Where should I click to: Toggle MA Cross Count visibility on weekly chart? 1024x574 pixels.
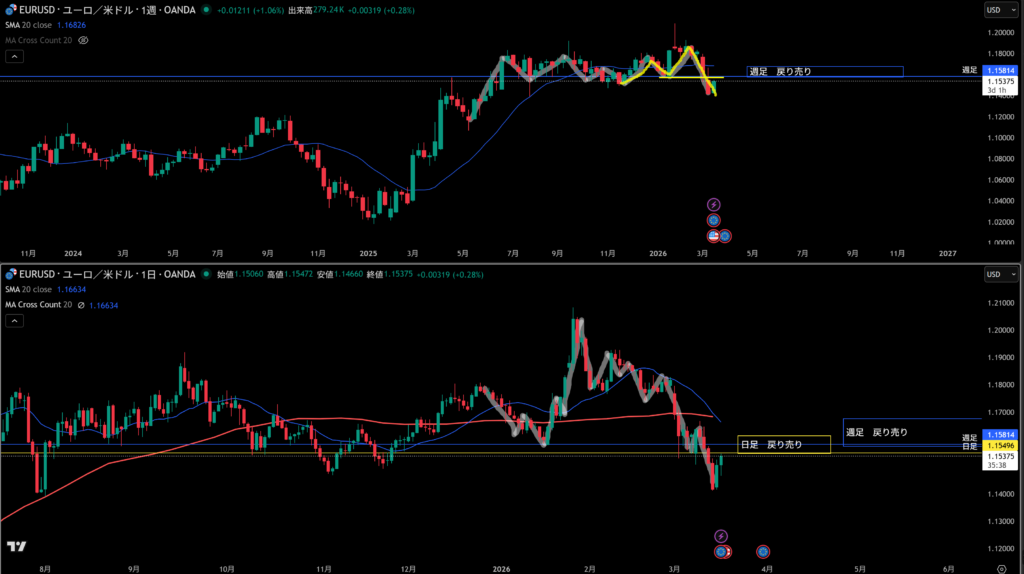(x=84, y=40)
